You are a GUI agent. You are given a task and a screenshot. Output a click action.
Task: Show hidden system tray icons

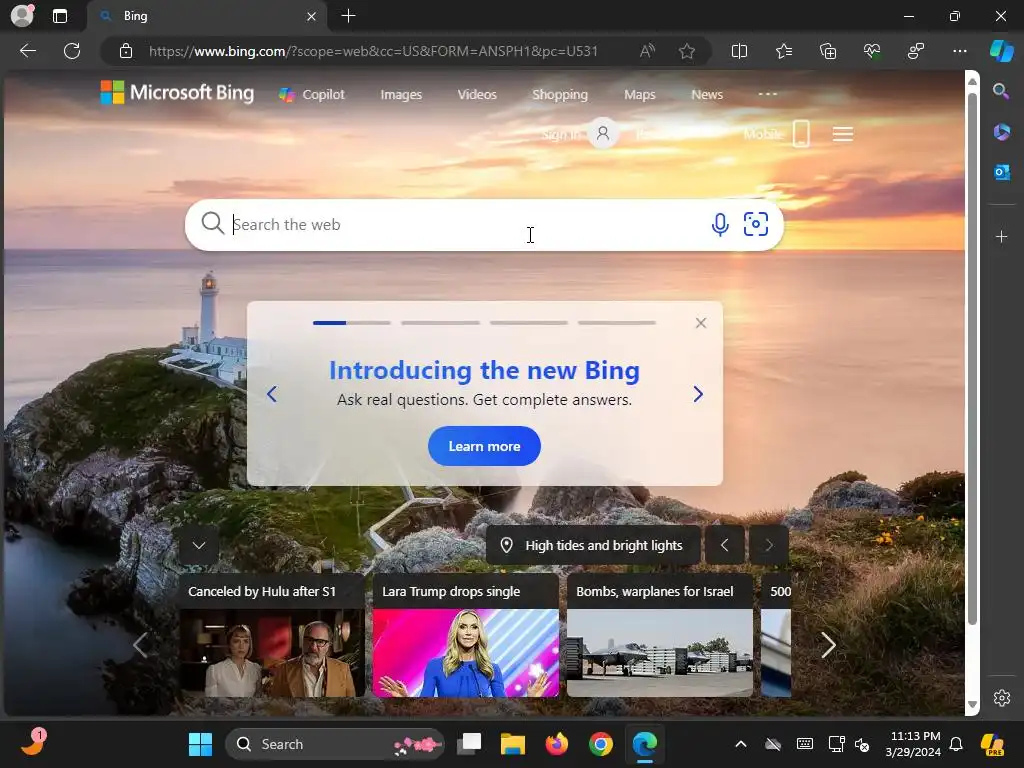click(x=741, y=744)
